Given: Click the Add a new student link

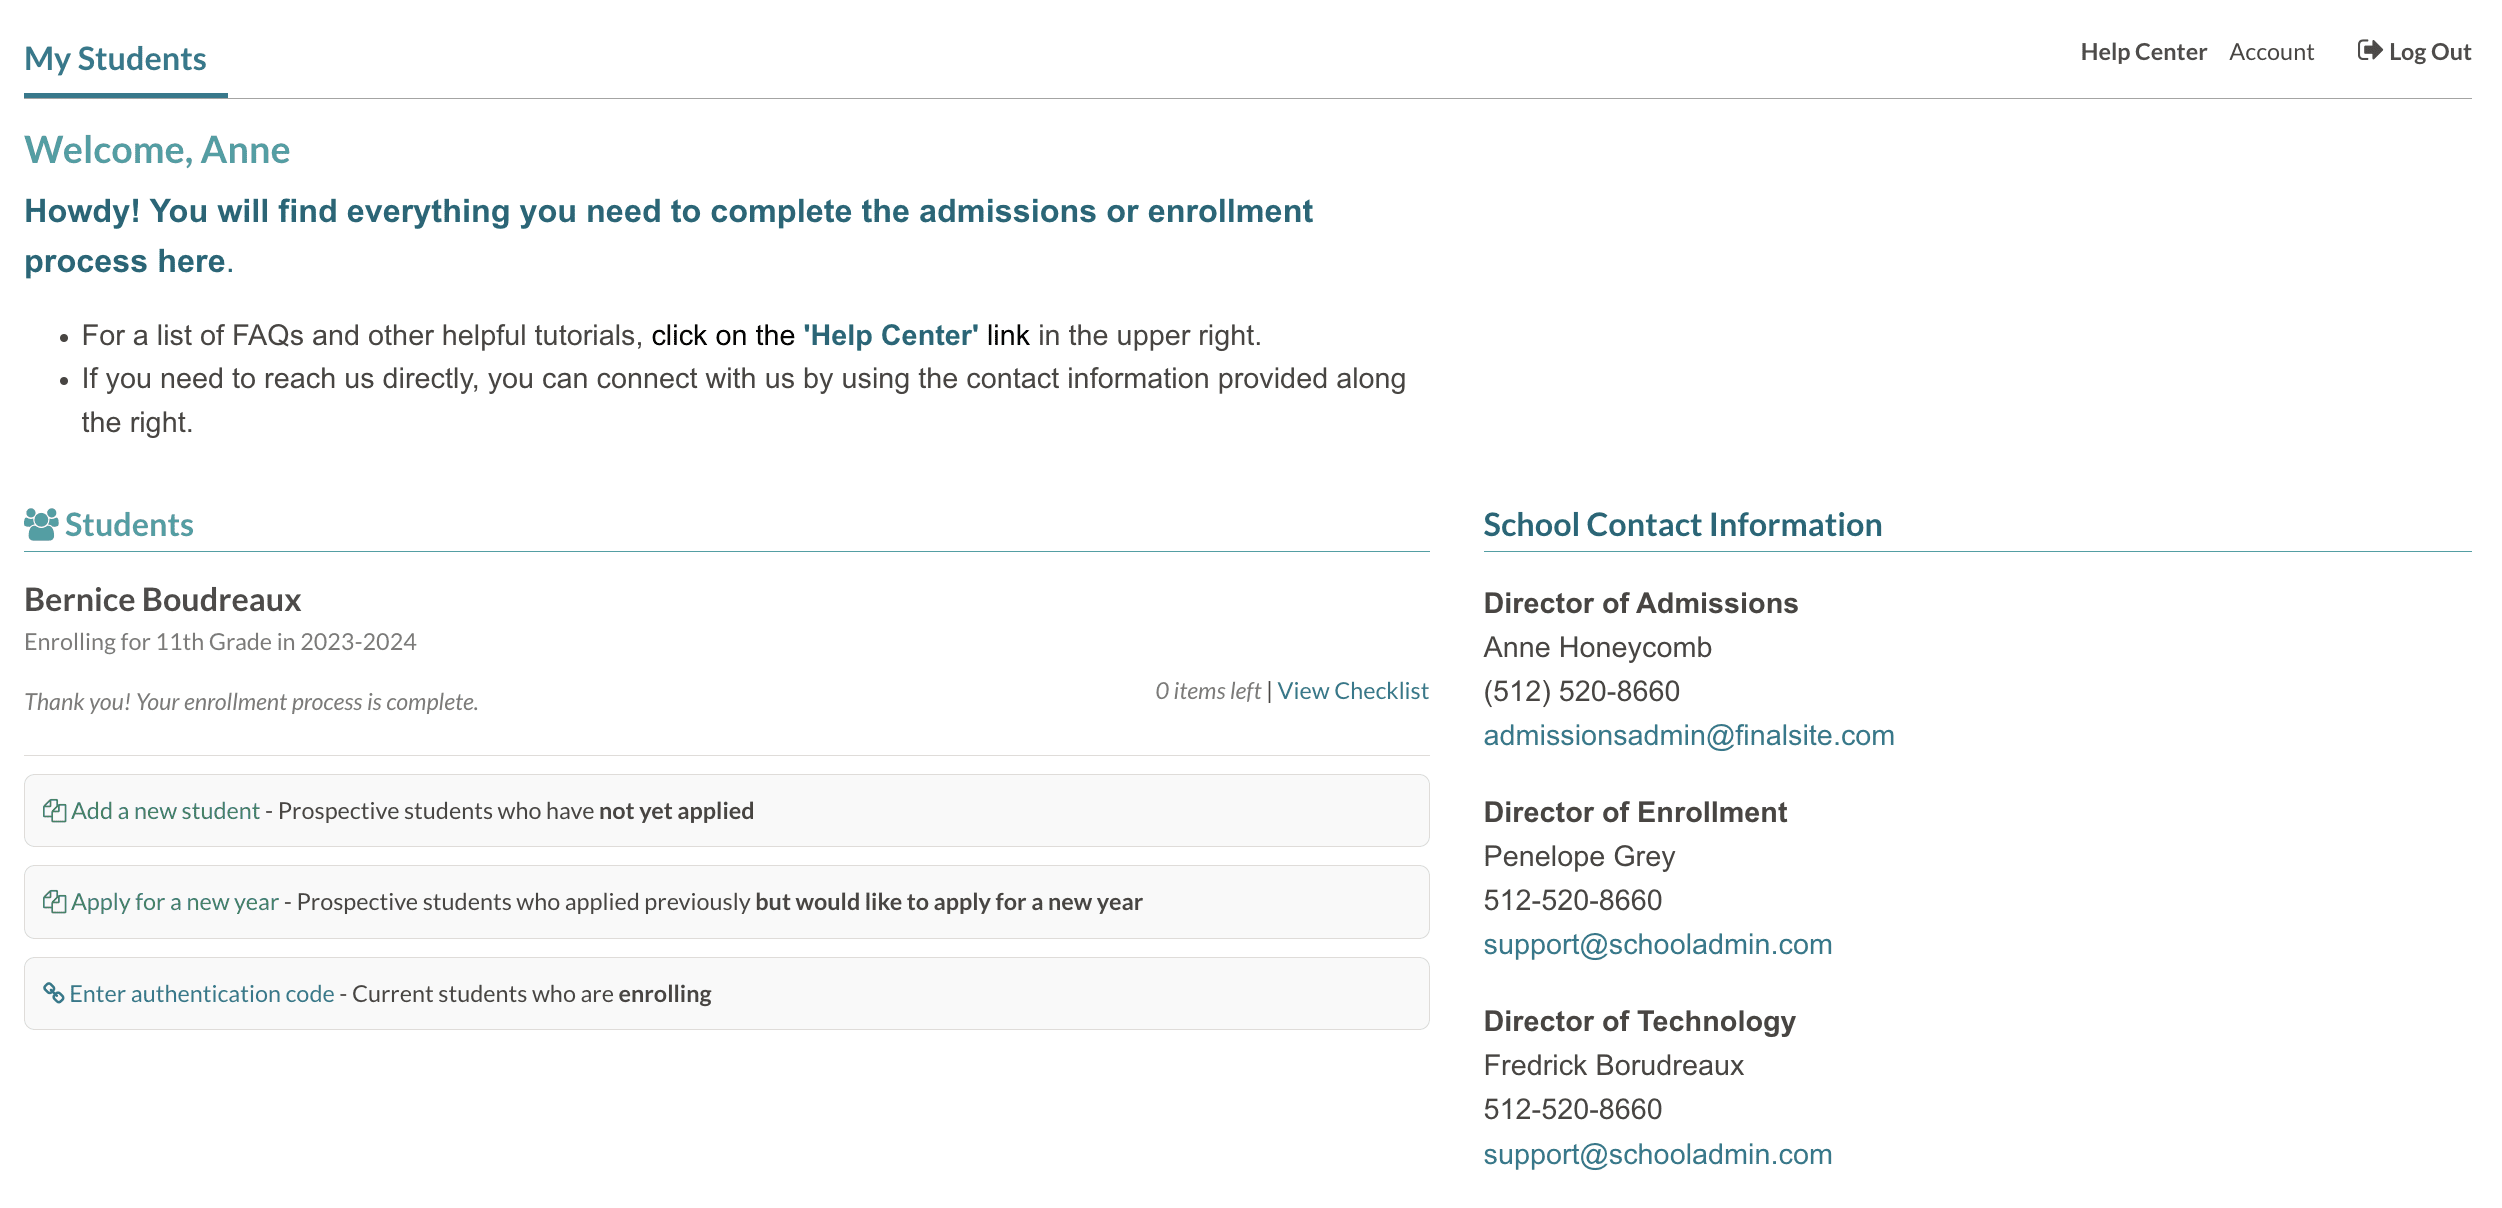Looking at the screenshot, I should pyautogui.click(x=165, y=811).
